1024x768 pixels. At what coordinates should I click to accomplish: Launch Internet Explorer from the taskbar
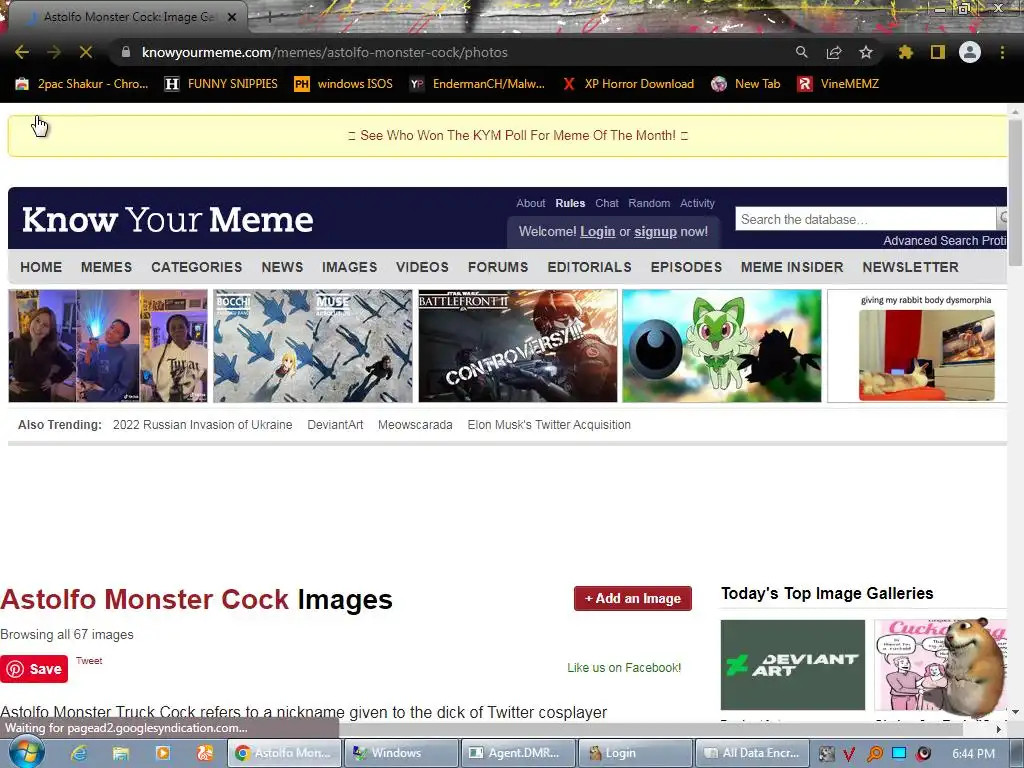tap(79, 753)
